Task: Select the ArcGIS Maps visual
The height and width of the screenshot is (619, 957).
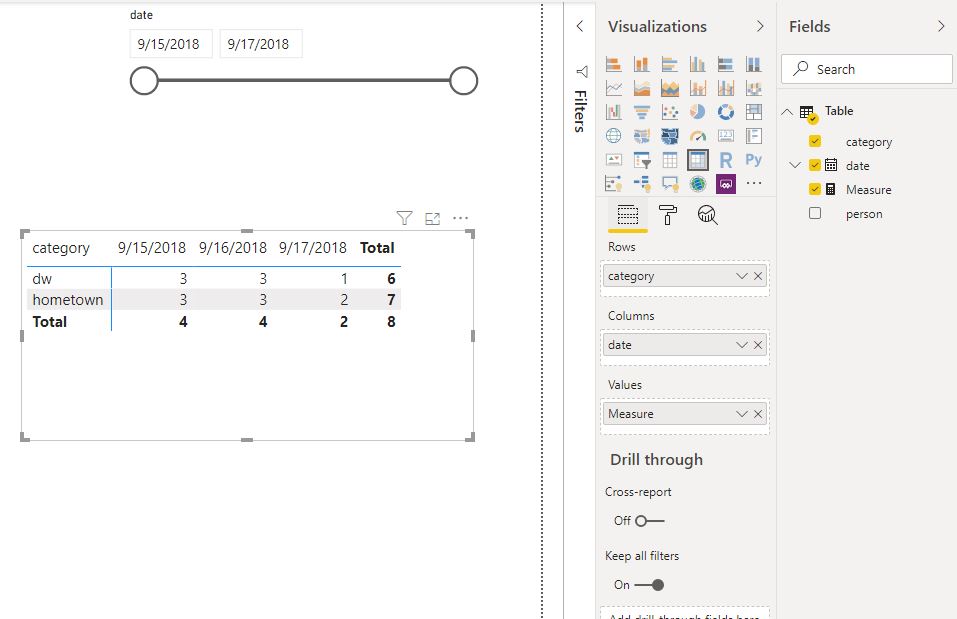Action: 698,183
